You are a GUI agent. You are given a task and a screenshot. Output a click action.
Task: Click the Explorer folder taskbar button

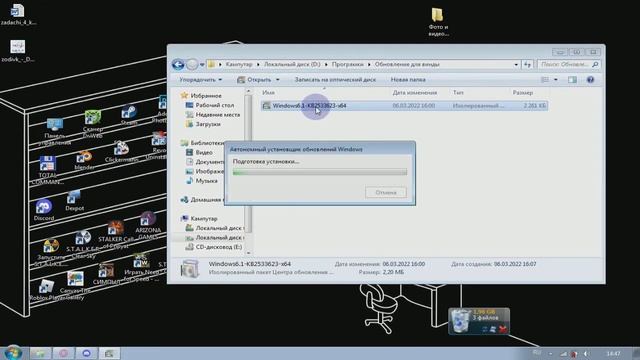[40, 353]
